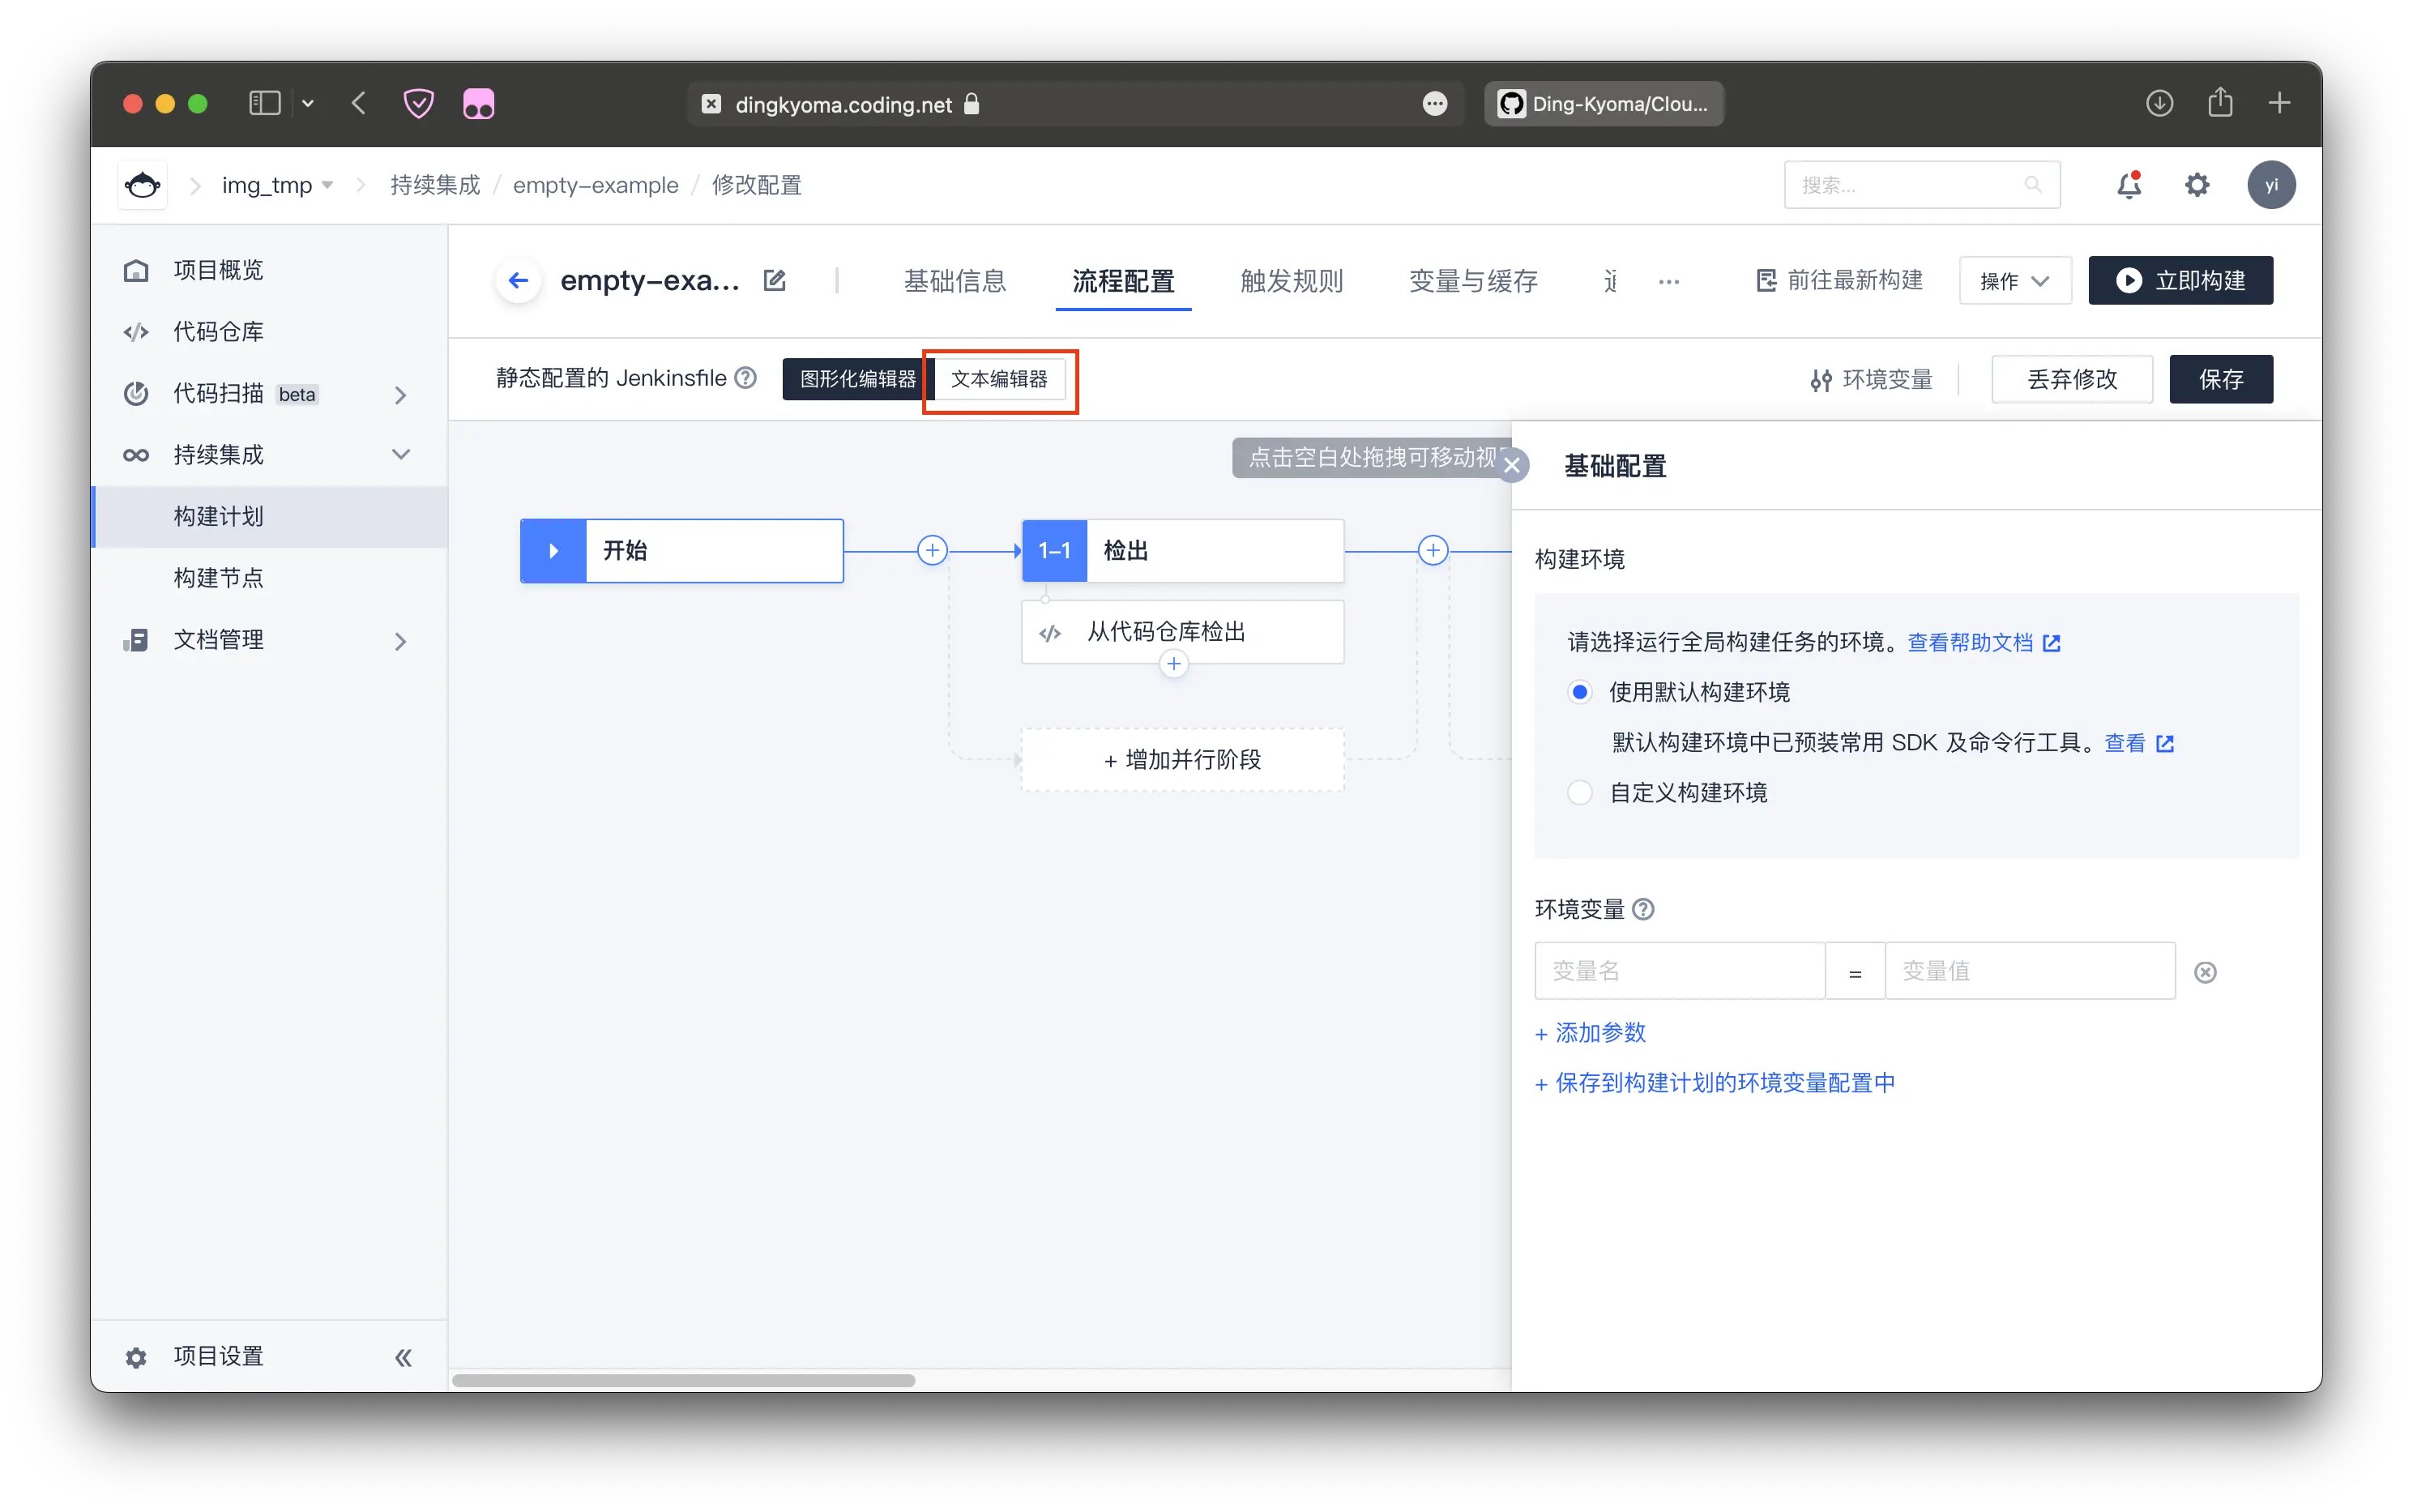Open settings gear in top header
This screenshot has height=1512, width=2413.
pyautogui.click(x=2196, y=185)
